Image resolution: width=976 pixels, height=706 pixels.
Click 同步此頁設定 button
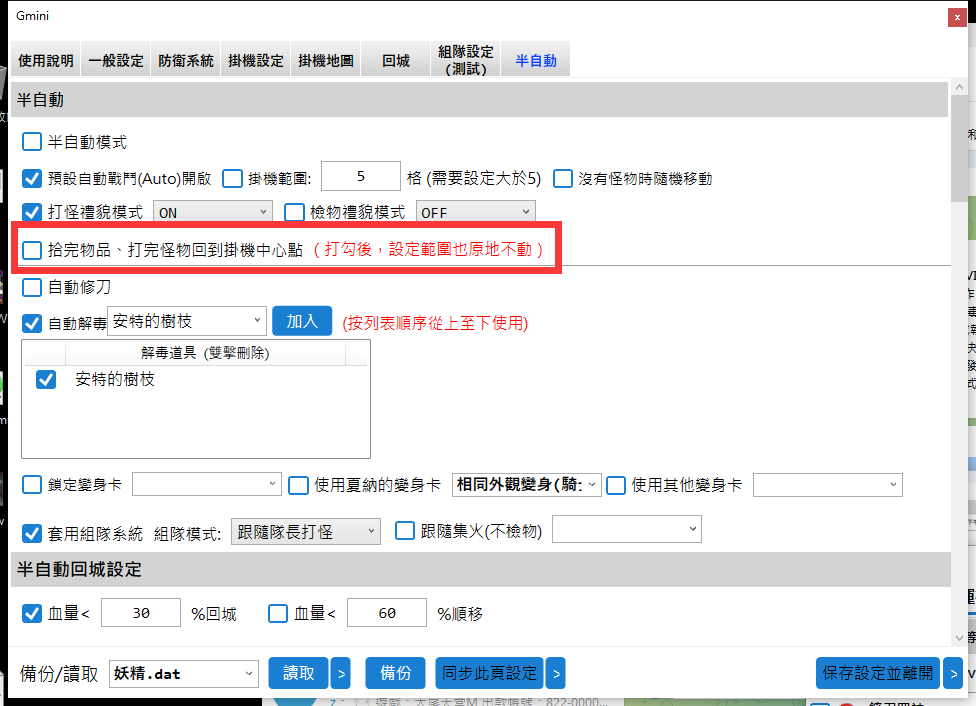(489, 673)
